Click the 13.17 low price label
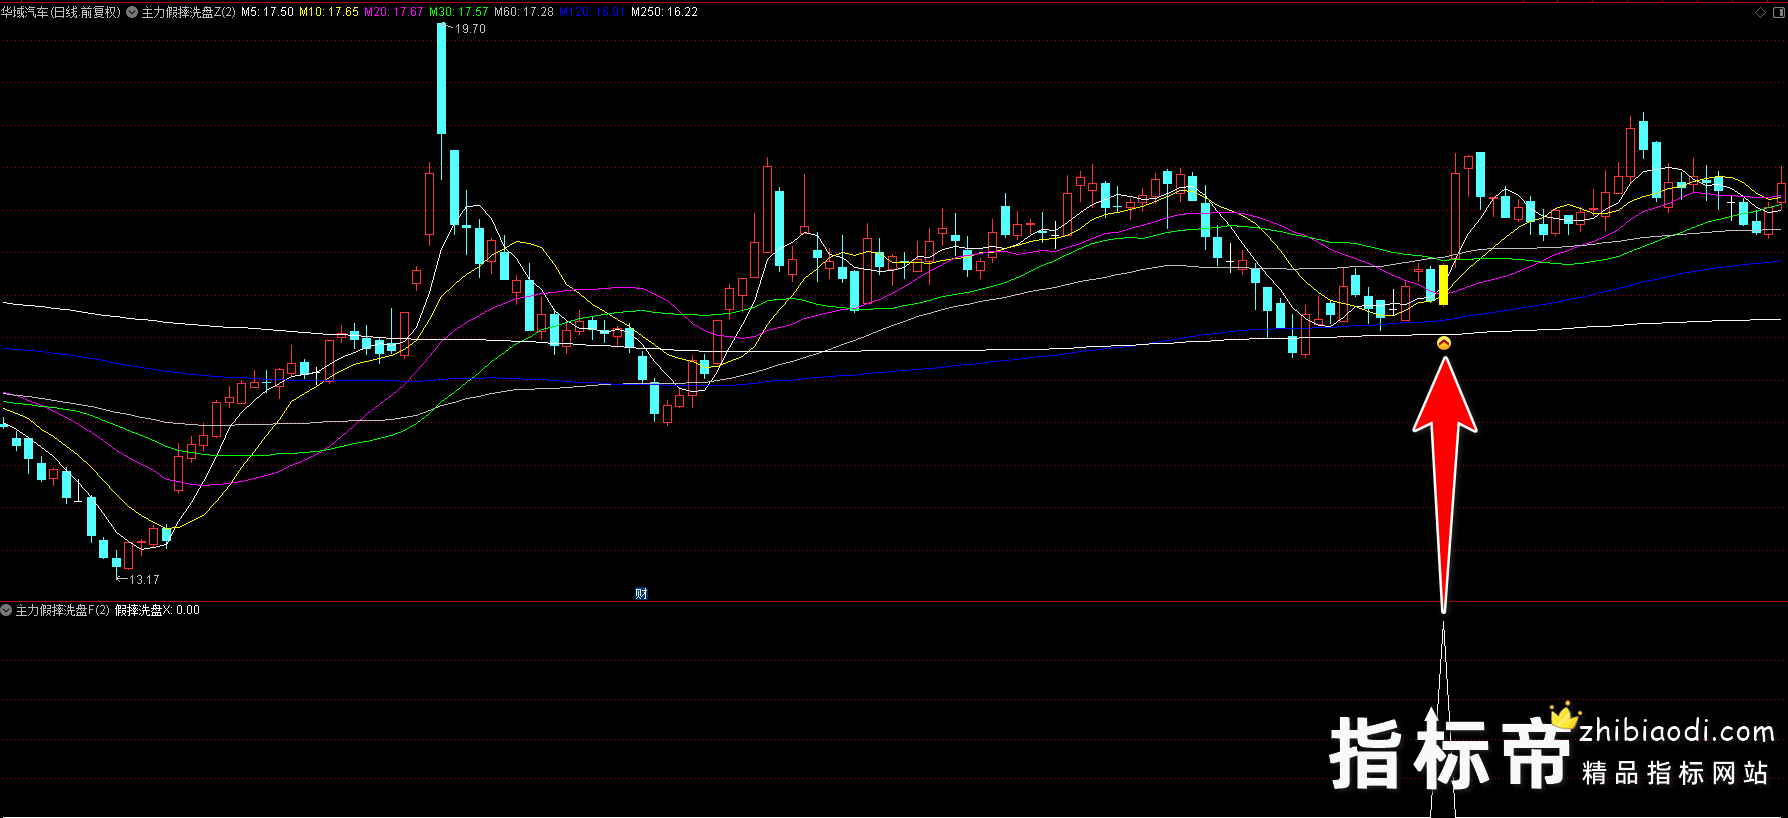This screenshot has height=818, width=1788. click(144, 580)
